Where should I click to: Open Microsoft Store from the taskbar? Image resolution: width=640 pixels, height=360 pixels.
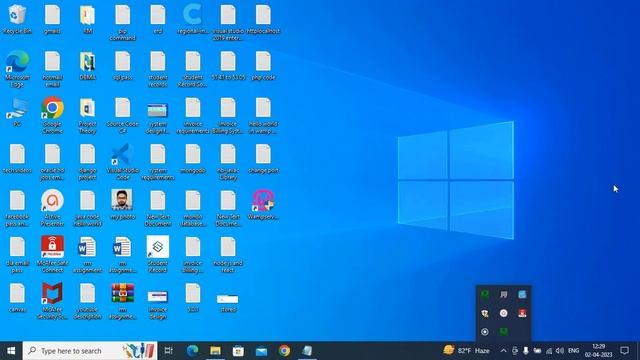point(238,351)
